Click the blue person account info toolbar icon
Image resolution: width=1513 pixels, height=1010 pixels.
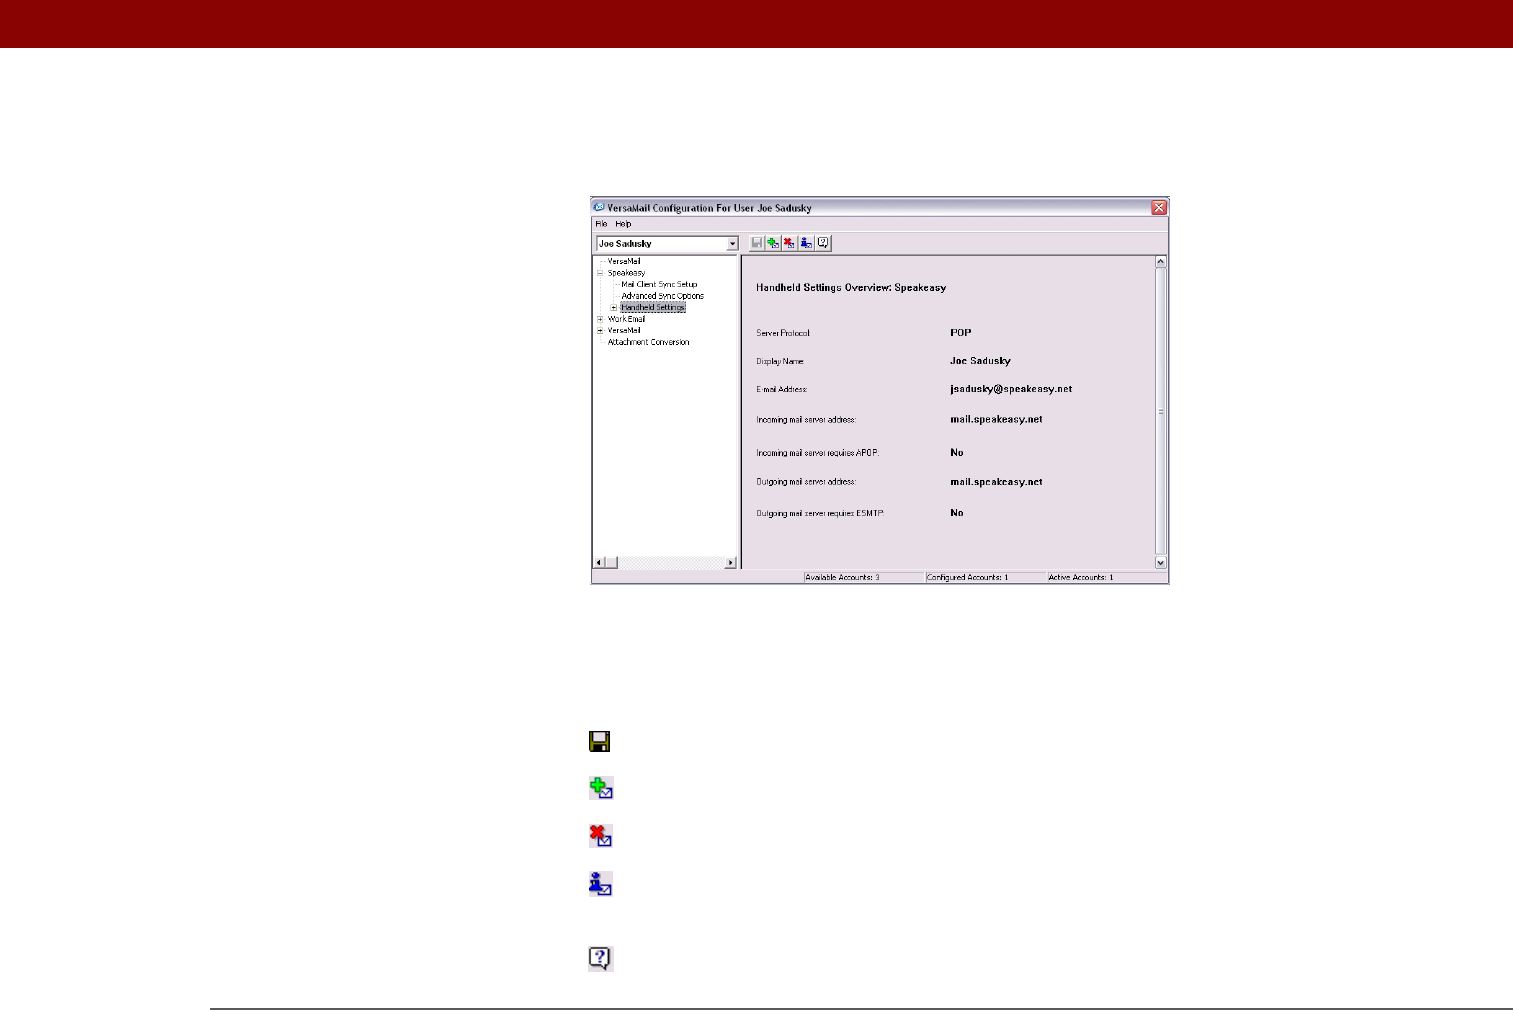[806, 243]
